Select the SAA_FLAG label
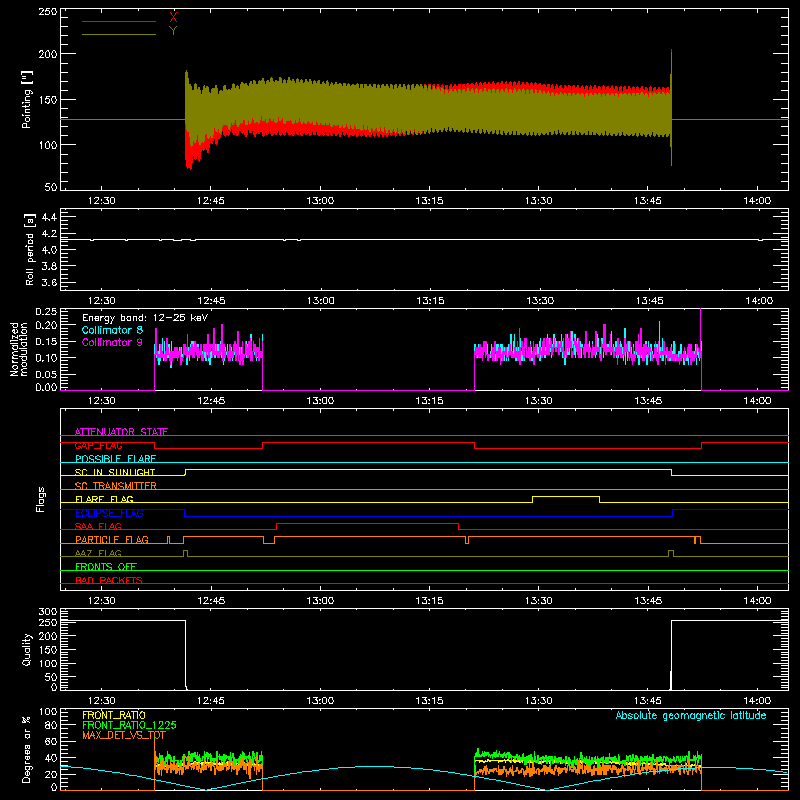The height and width of the screenshot is (800, 800). point(98,526)
